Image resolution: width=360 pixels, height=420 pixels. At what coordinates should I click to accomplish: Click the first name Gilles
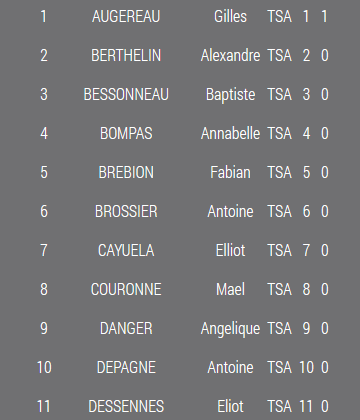pos(230,16)
